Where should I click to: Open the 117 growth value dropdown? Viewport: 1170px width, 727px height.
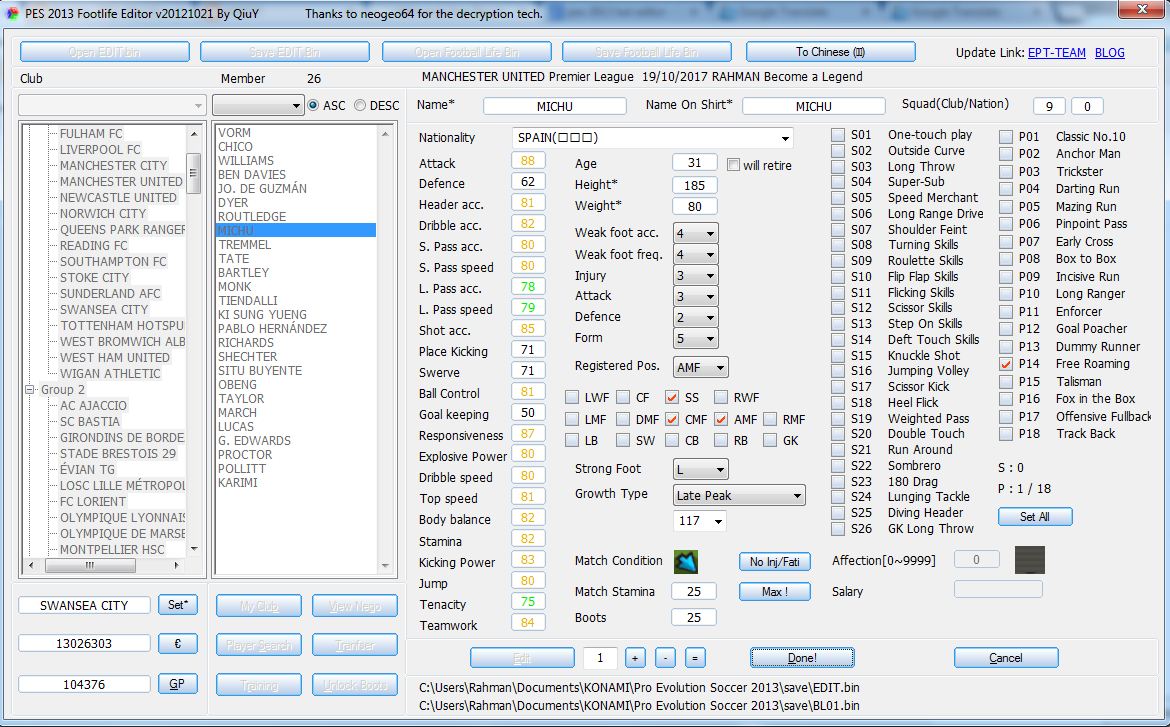click(718, 521)
